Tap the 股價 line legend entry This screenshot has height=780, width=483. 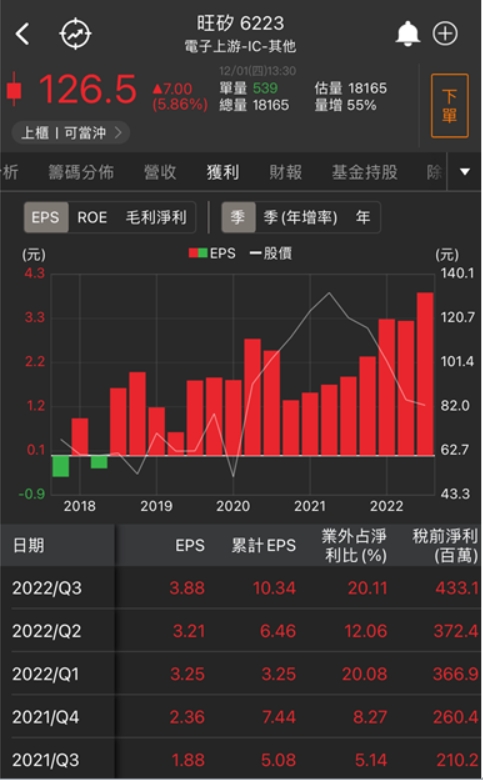271,253
